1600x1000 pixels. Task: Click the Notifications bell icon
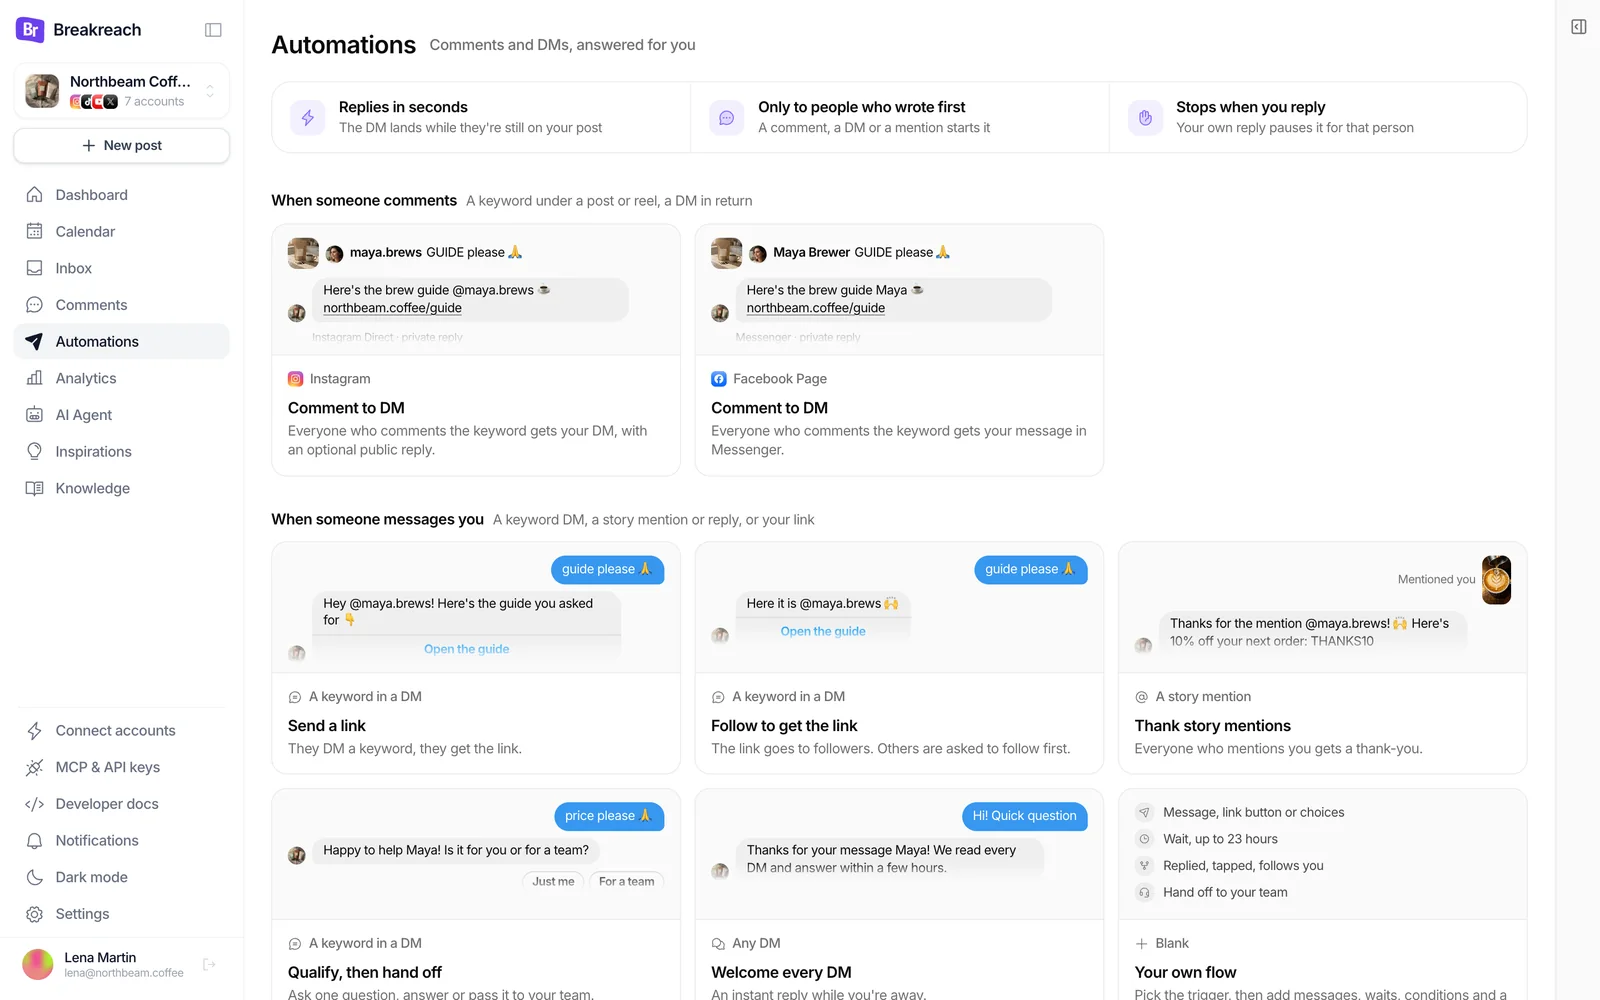pyautogui.click(x=34, y=841)
